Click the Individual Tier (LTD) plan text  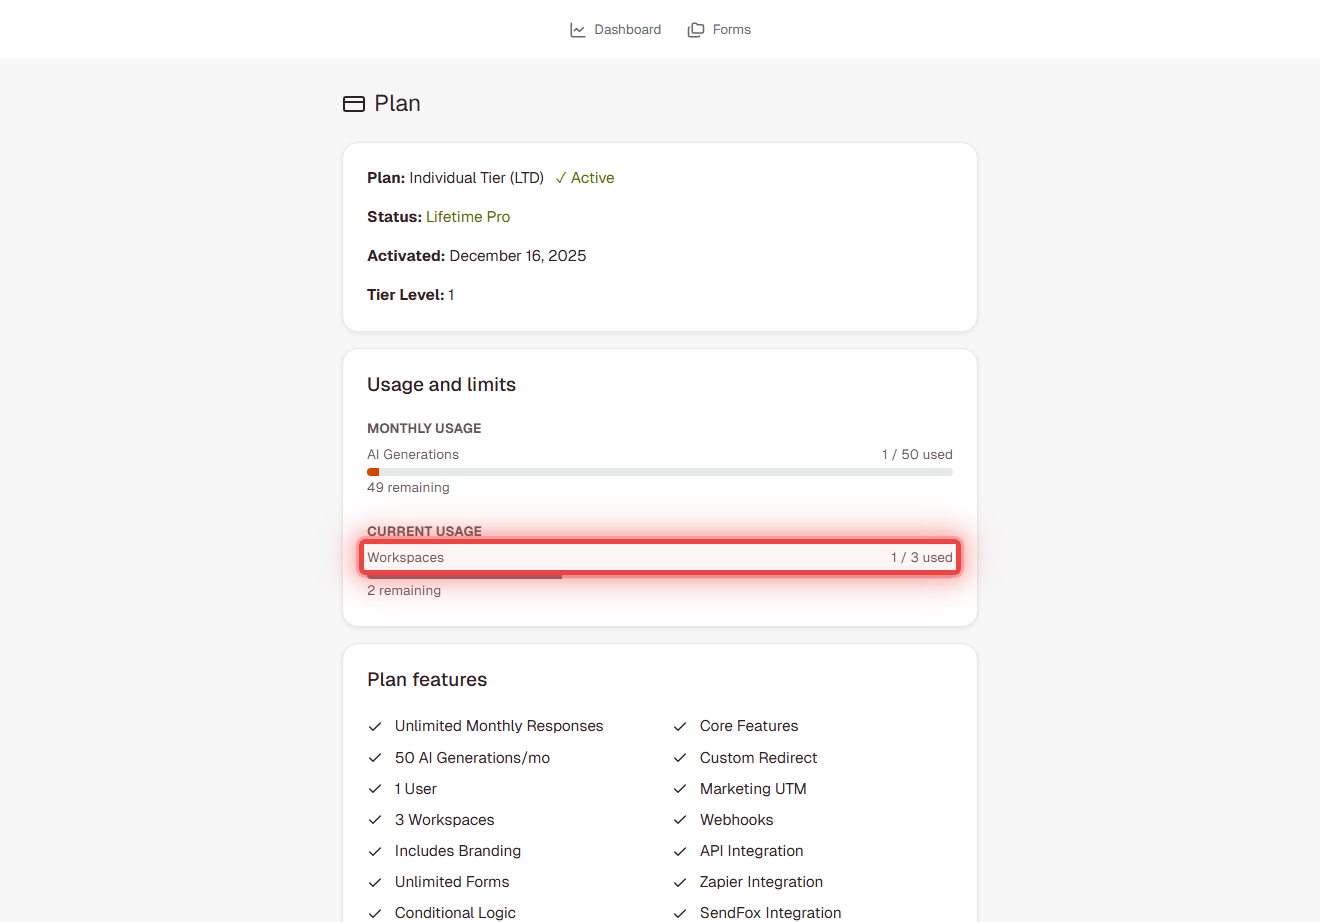(476, 177)
